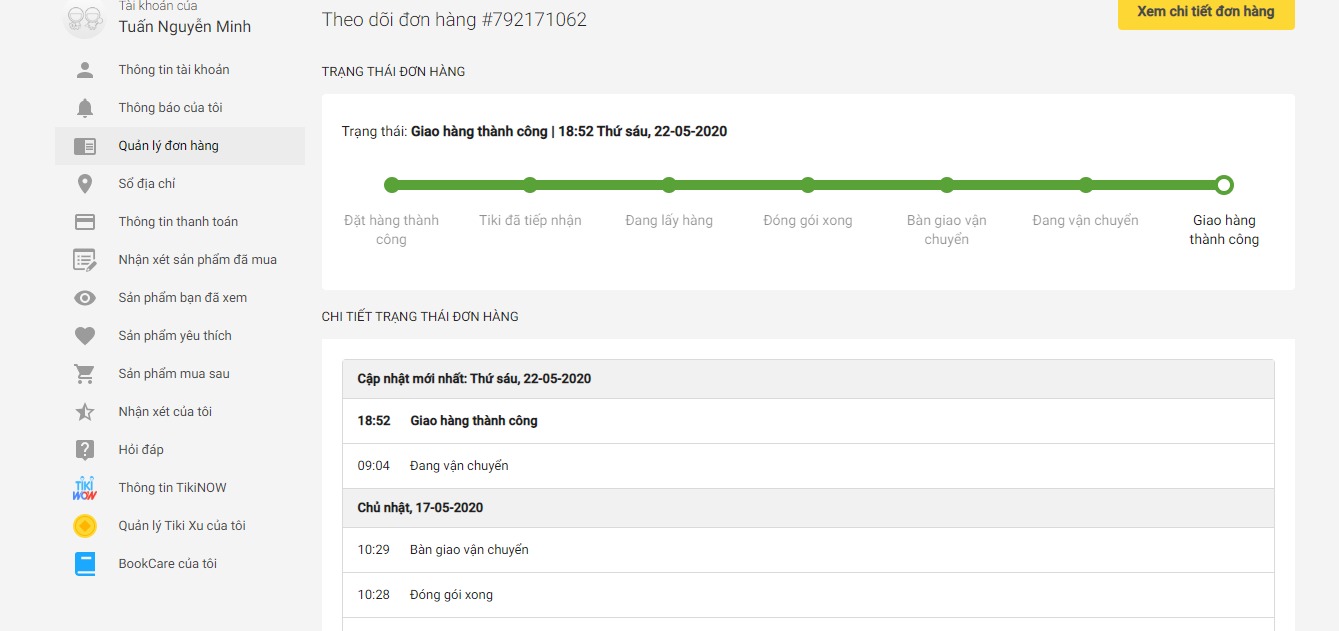Screen dimensions: 1339x631
Task: Click the user avatar picture
Action: pos(84,18)
